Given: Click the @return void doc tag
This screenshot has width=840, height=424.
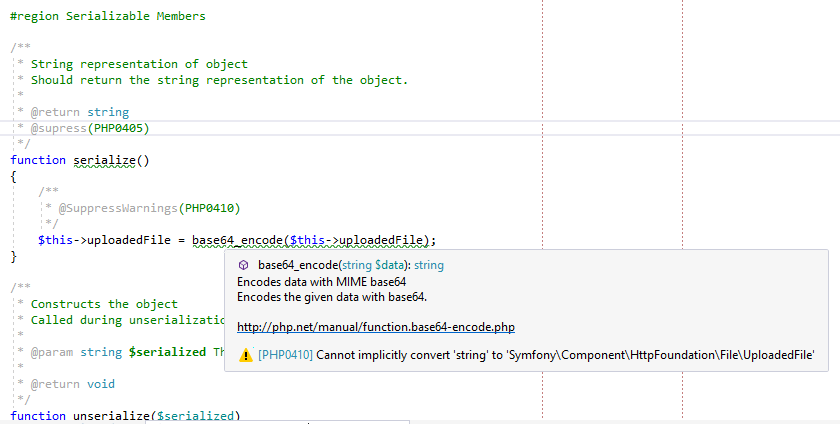Looking at the screenshot, I should tap(73, 384).
